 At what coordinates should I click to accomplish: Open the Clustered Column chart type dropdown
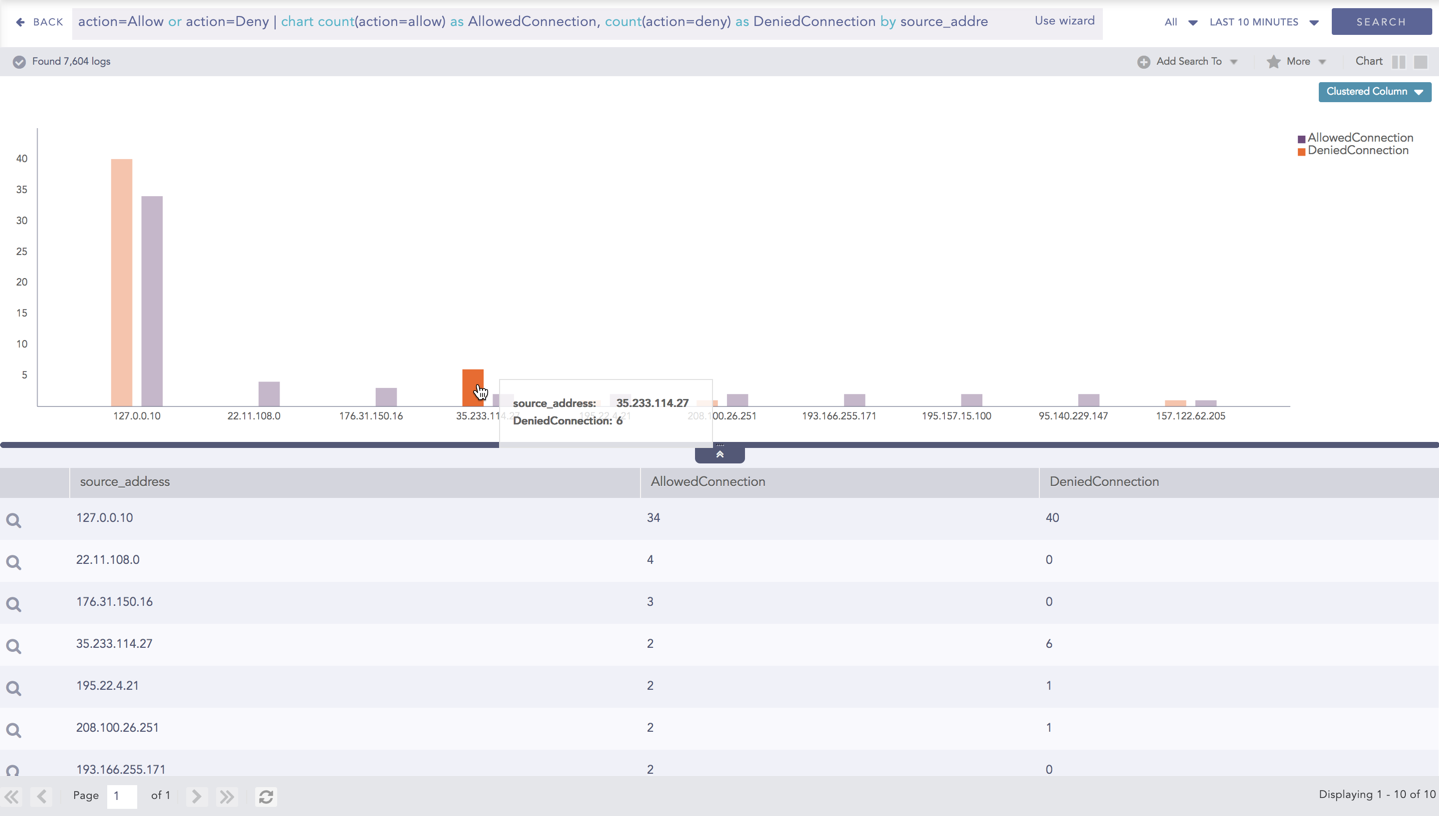point(1374,92)
